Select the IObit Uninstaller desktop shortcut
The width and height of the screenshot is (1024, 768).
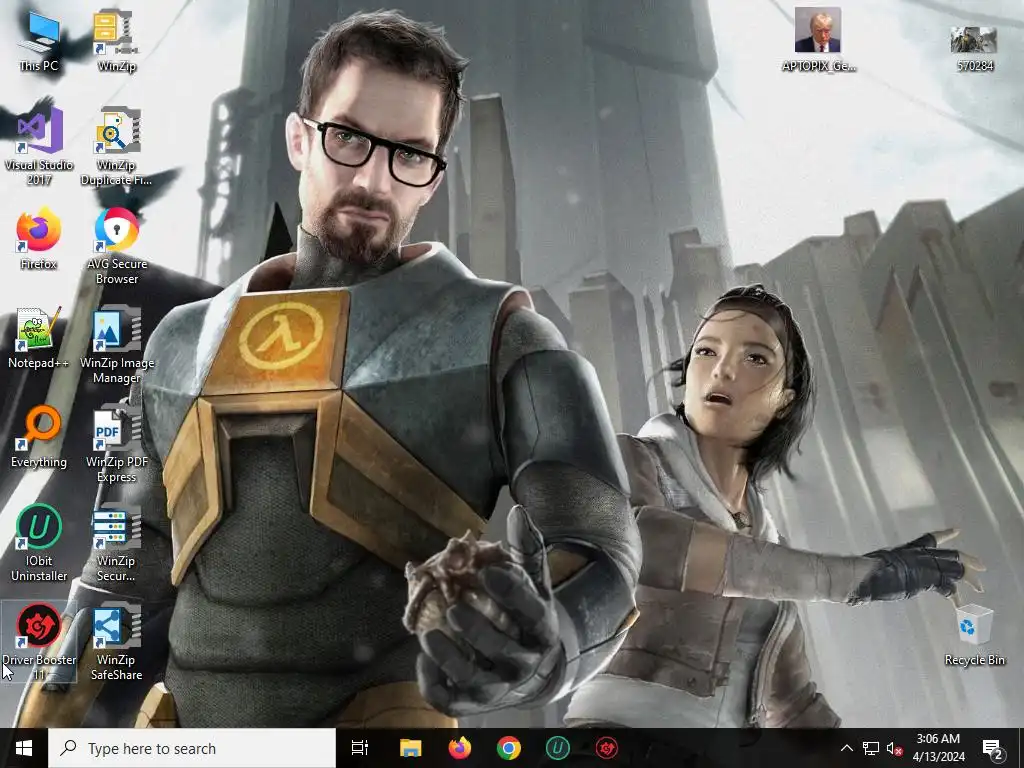39,543
